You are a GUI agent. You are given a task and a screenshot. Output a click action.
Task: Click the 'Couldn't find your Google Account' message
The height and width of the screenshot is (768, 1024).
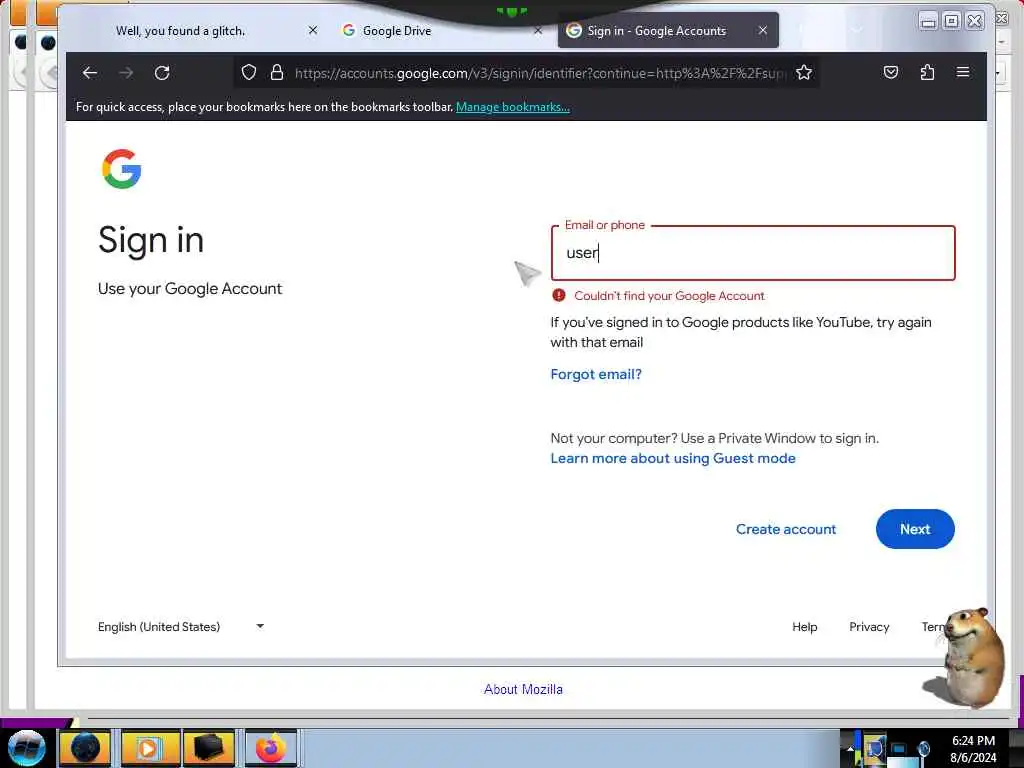pyautogui.click(x=669, y=296)
